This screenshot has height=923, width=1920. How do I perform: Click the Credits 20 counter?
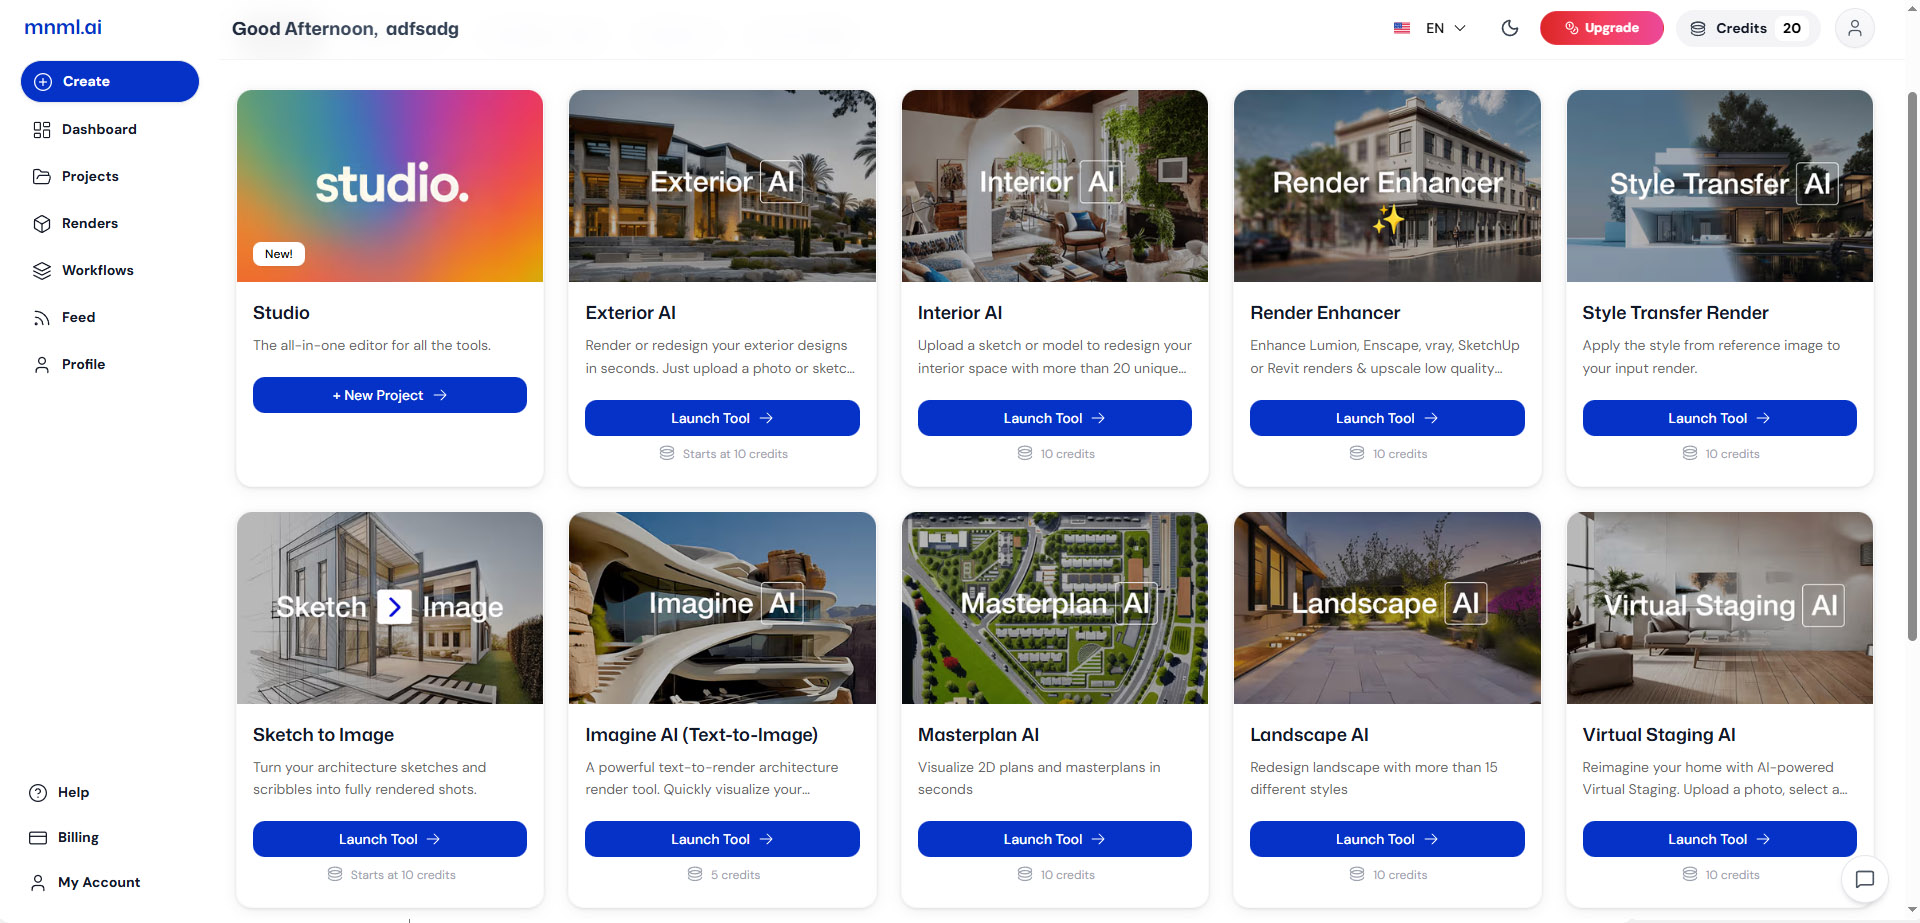(x=1747, y=28)
